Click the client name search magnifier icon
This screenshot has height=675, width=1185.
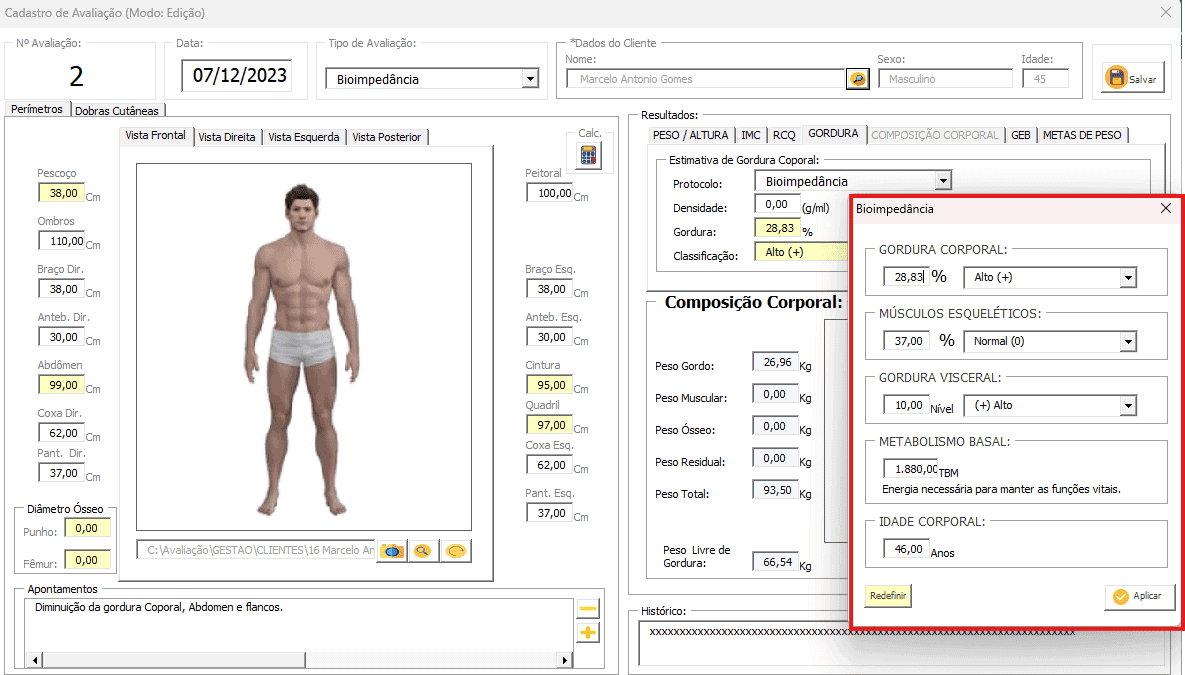point(857,79)
